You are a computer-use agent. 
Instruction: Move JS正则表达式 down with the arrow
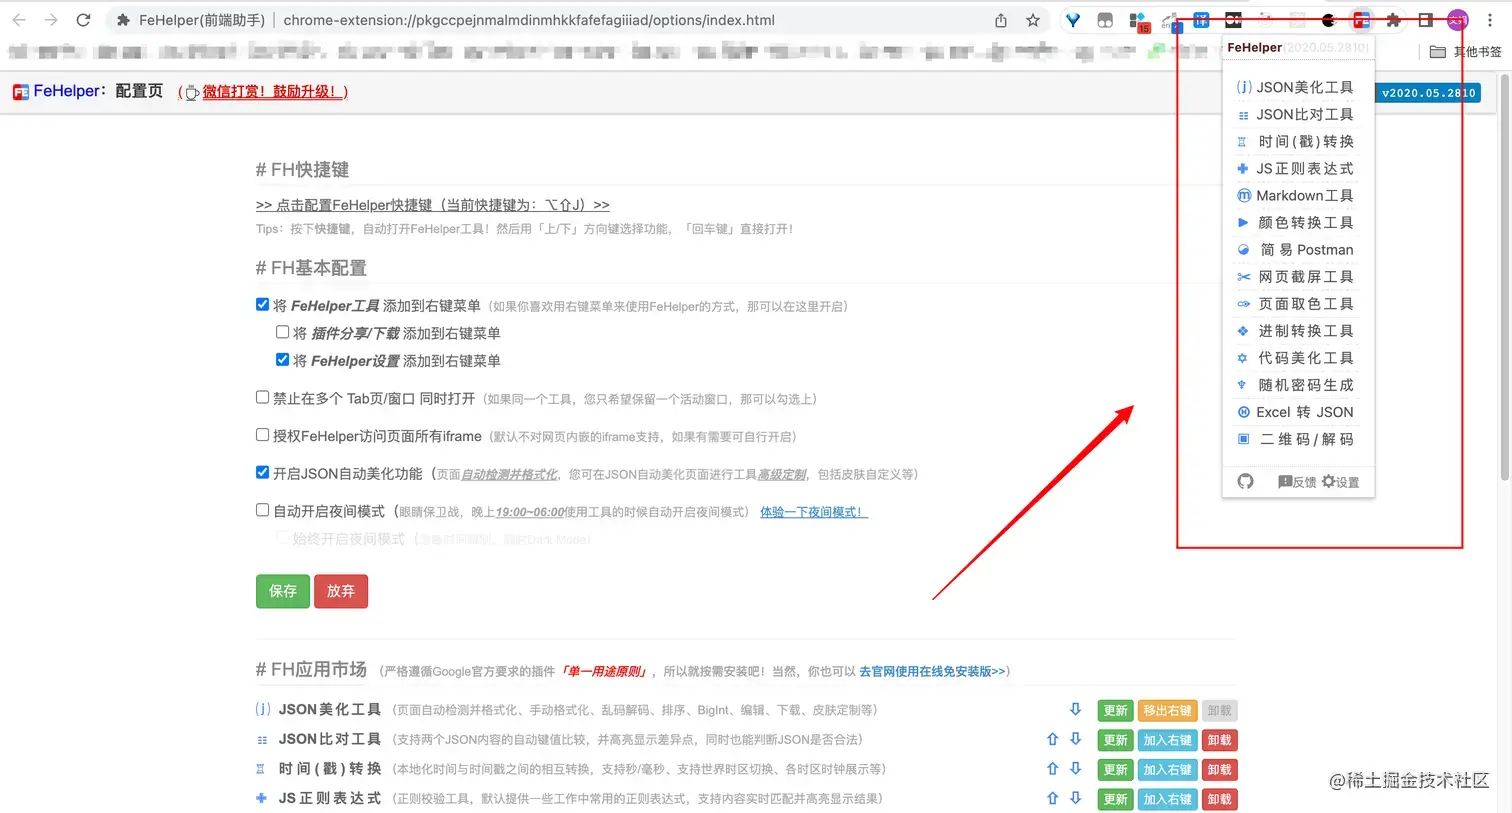point(1076,798)
